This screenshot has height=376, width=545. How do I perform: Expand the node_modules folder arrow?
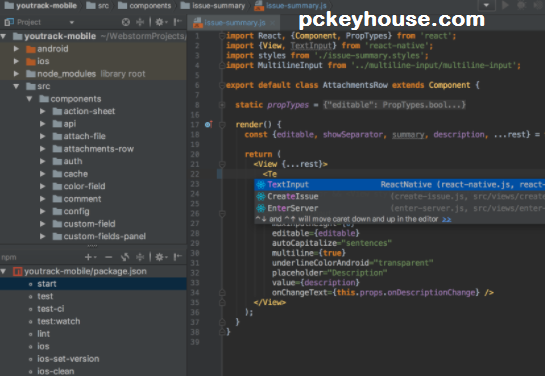[16, 74]
